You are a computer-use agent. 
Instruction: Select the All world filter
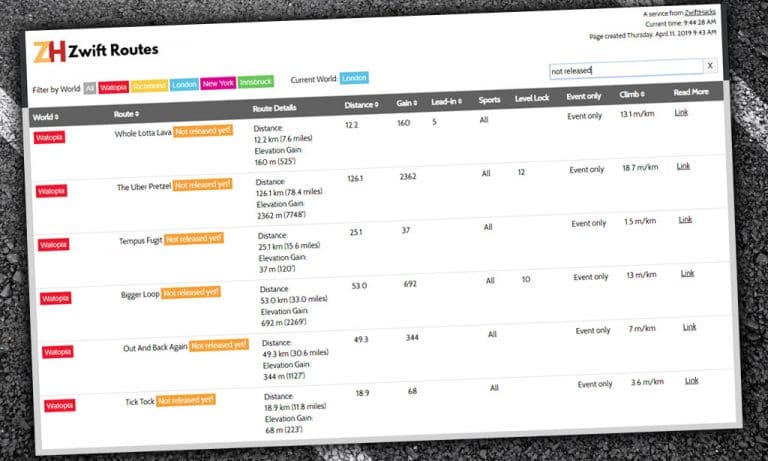pos(89,89)
